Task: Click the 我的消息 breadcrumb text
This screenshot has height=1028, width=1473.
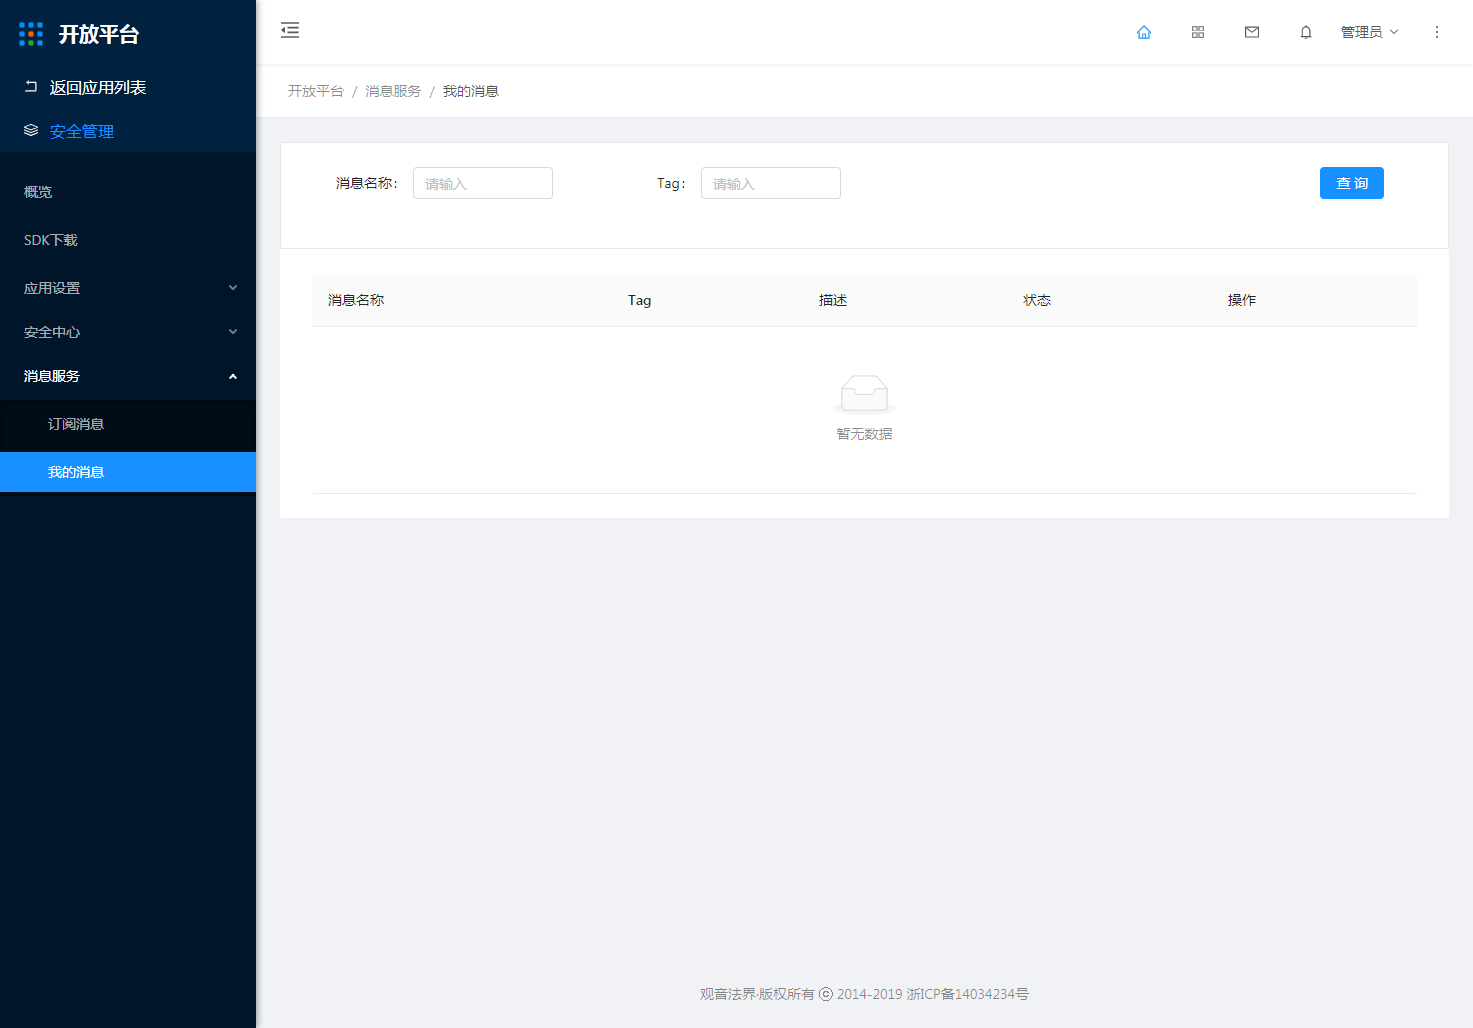Action: [471, 91]
